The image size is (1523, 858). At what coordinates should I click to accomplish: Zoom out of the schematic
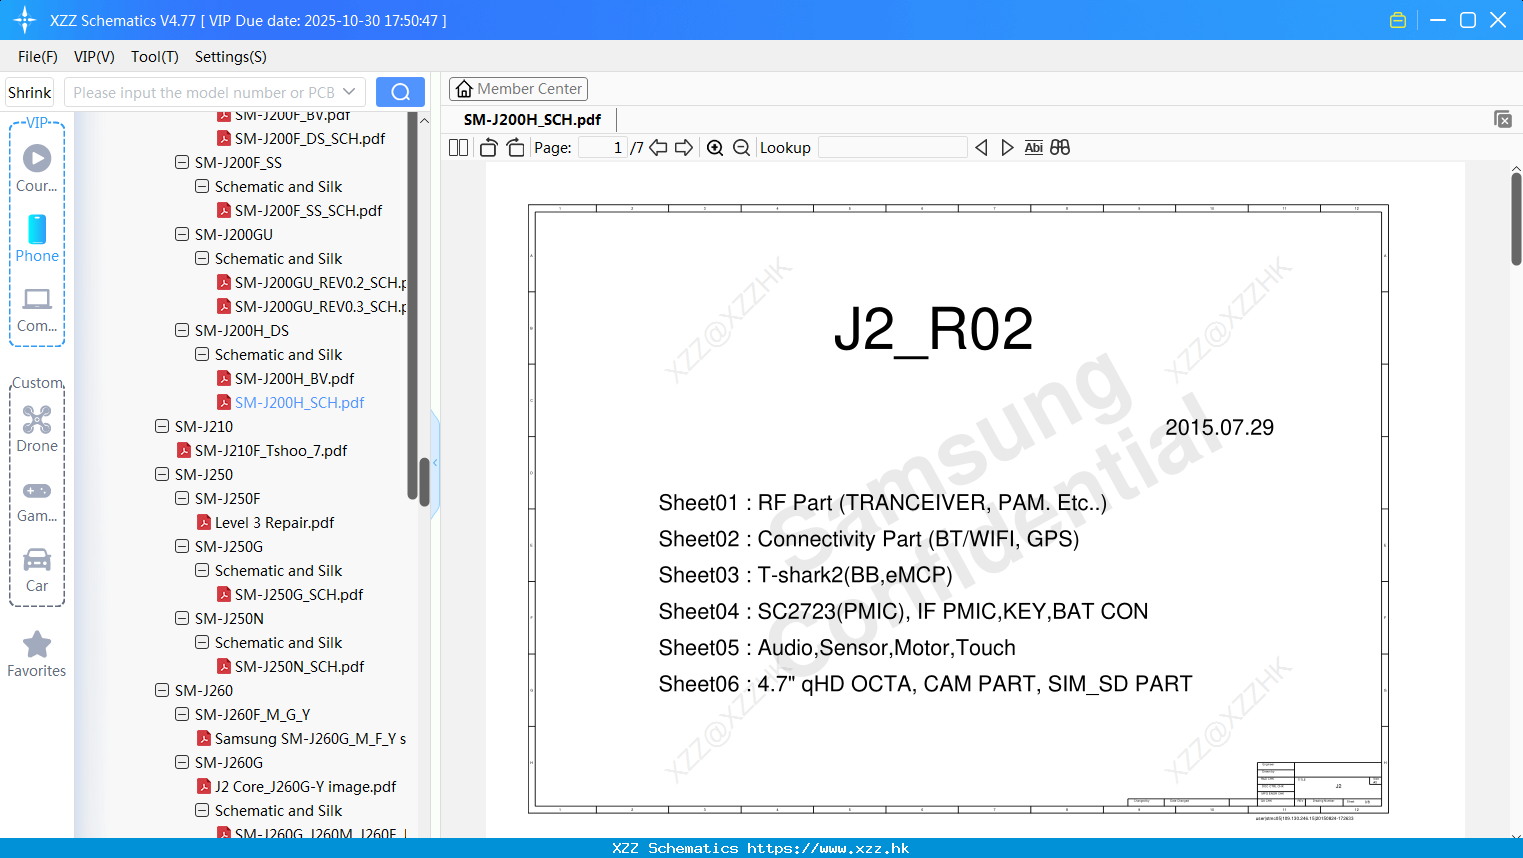(741, 147)
